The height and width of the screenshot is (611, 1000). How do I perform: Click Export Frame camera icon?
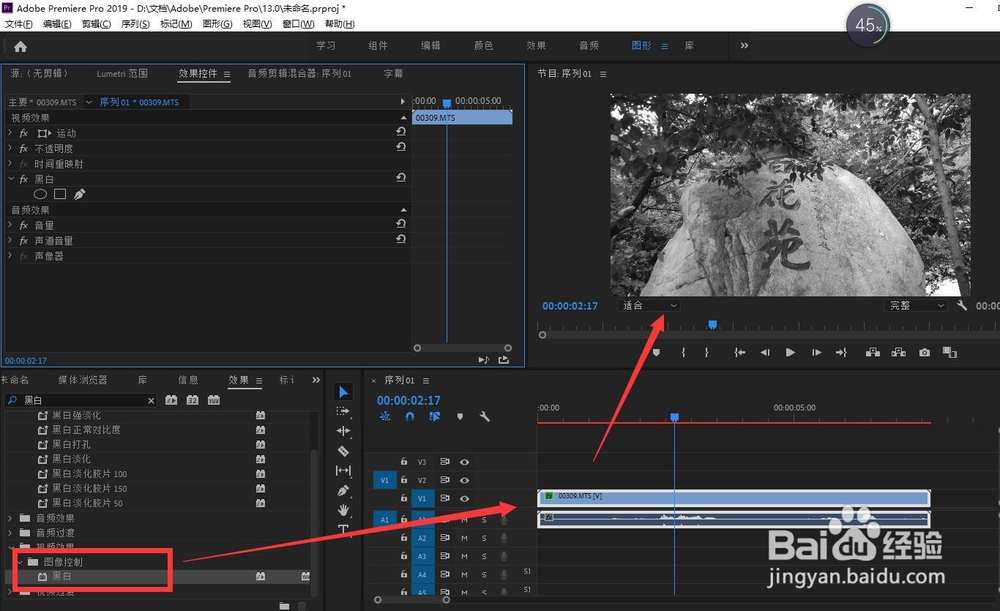point(924,352)
